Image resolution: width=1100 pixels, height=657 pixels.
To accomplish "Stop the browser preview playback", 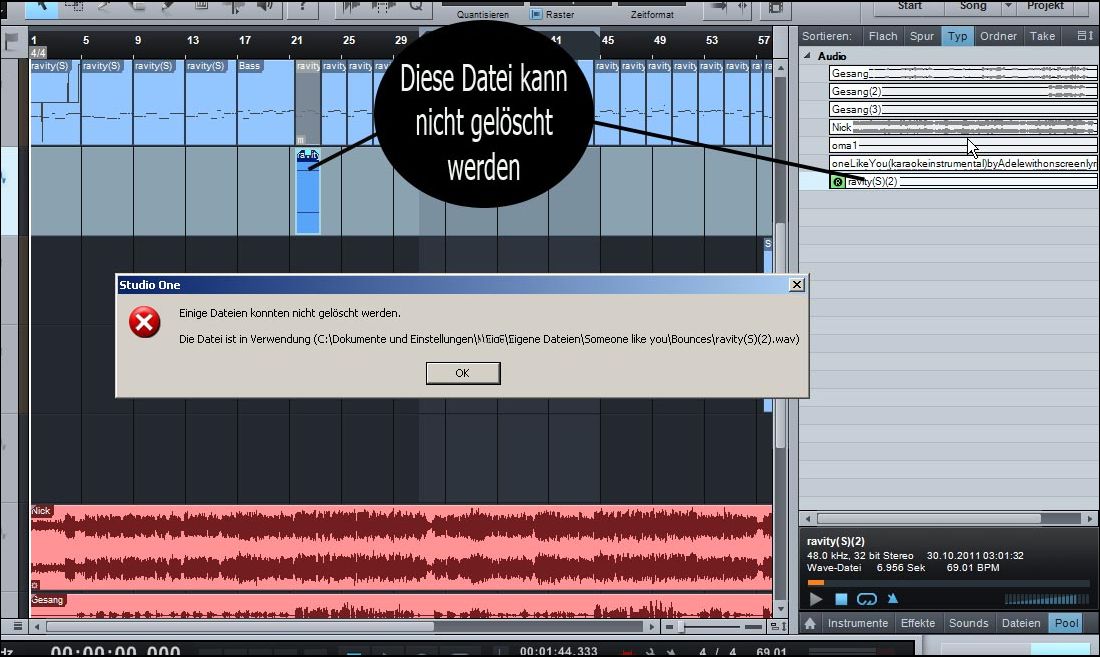I will click(x=841, y=600).
